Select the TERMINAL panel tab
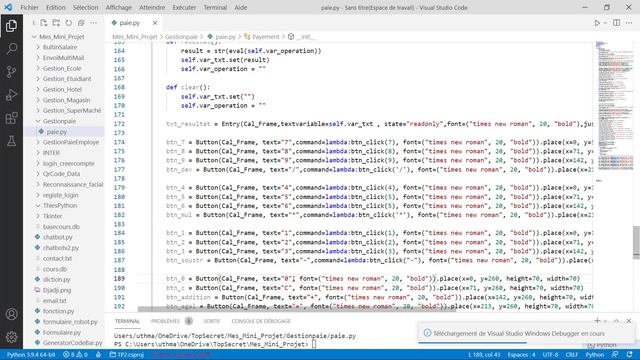This screenshot has width=640, height=360. pos(127,321)
